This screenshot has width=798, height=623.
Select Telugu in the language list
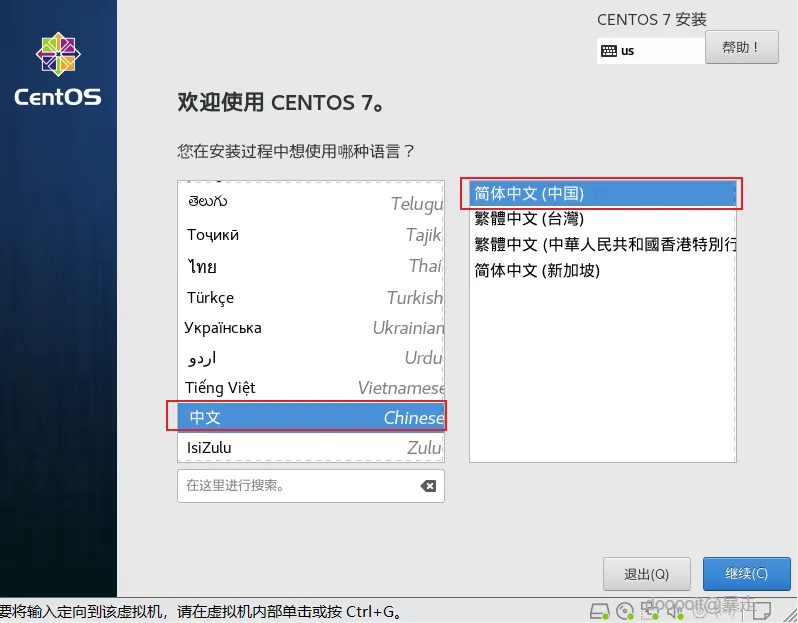pyautogui.click(x=311, y=203)
